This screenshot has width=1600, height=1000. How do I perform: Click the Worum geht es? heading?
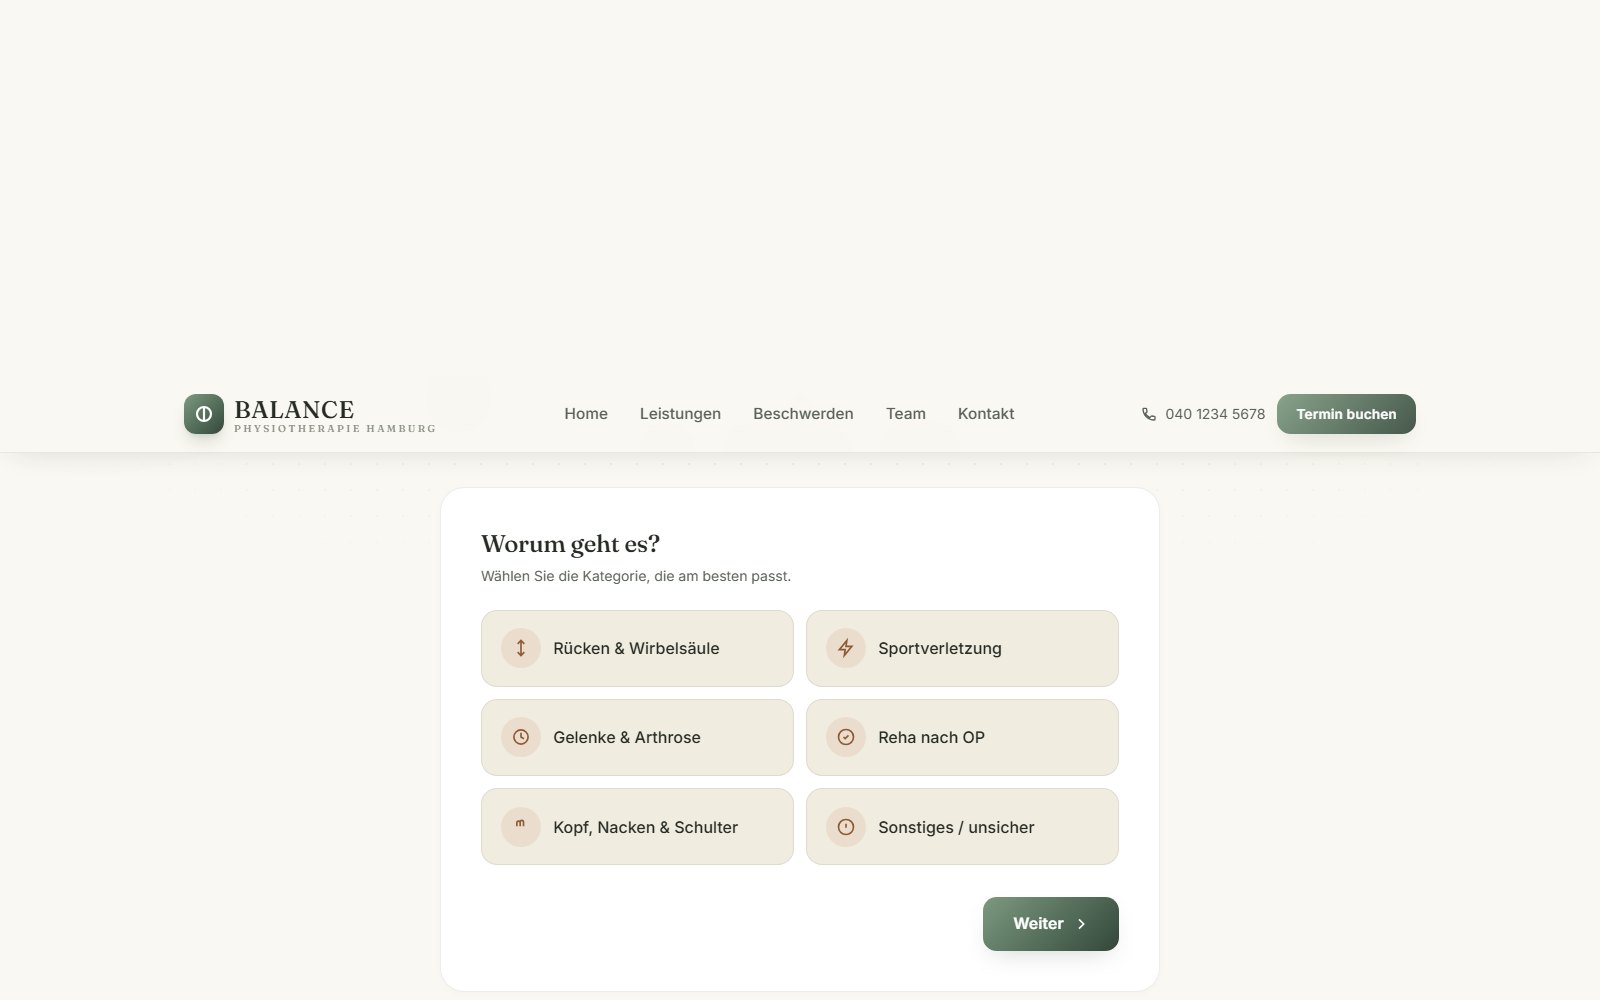(x=570, y=544)
